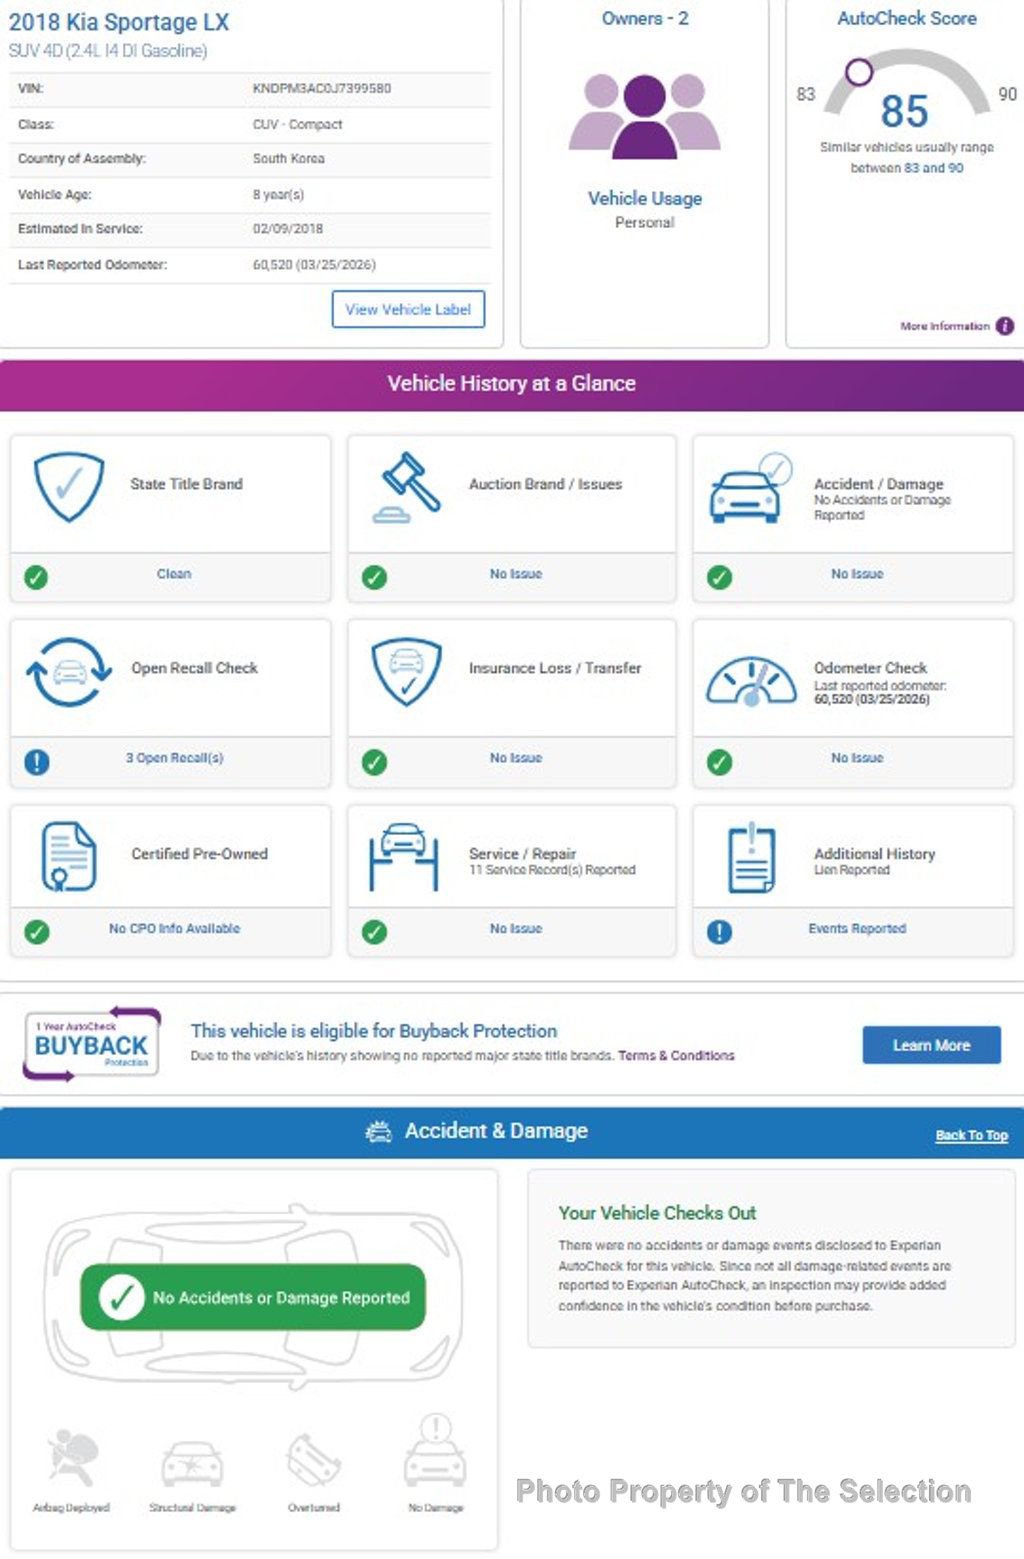Viewport: 1024px width, 1559px height.
Task: Click the No Accidents or Damage Reported banner
Action: click(x=253, y=1297)
